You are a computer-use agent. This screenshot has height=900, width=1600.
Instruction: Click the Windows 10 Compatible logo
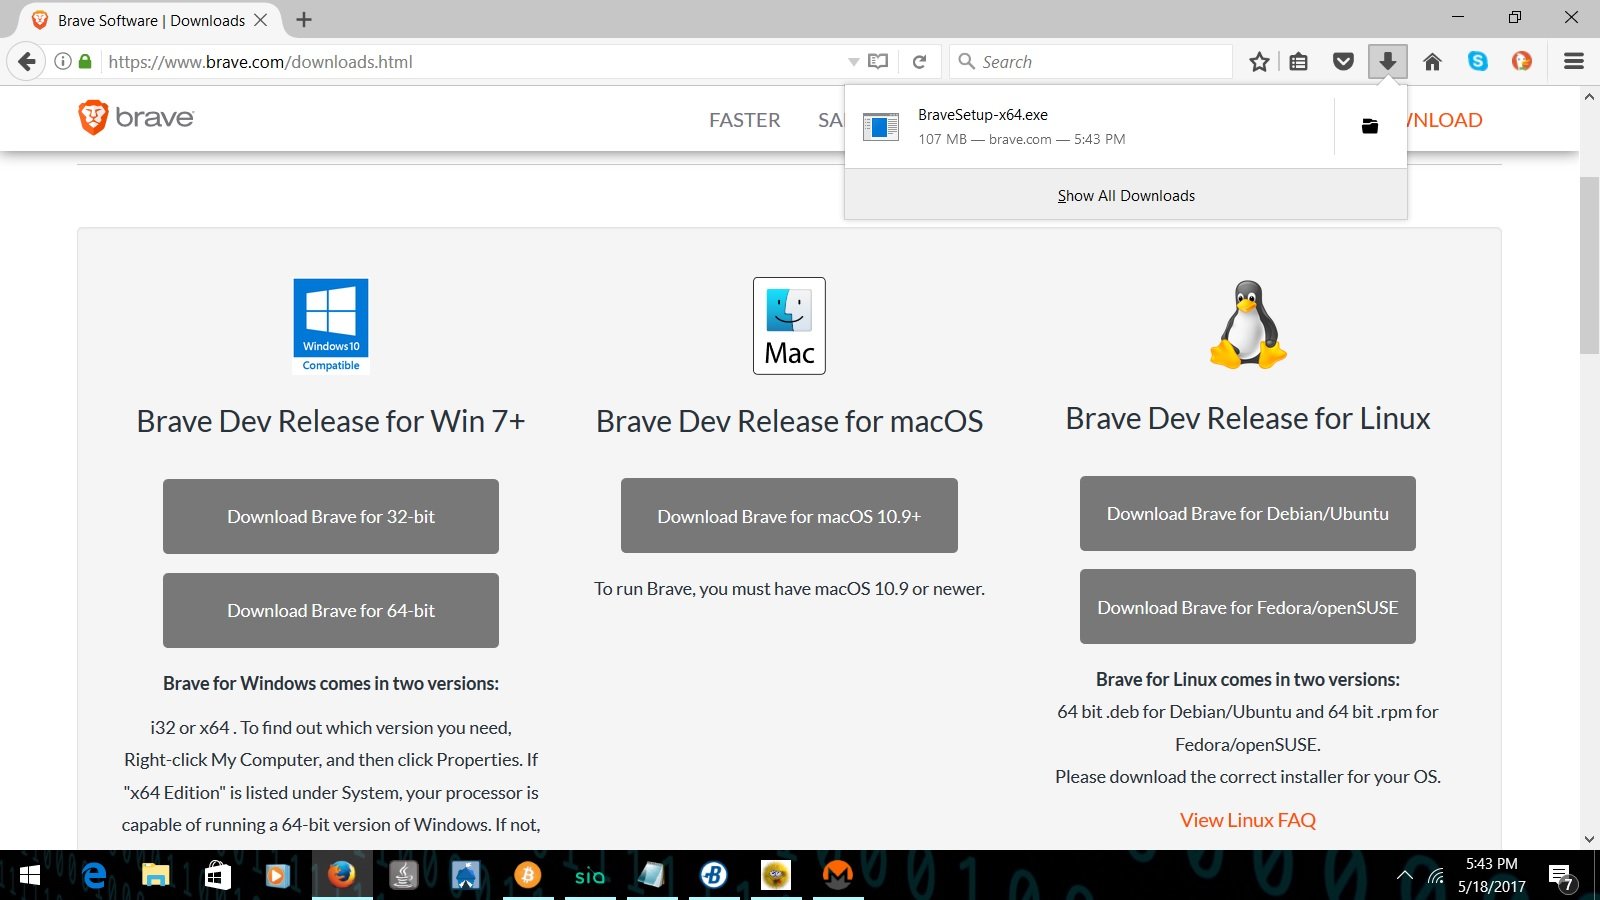click(331, 326)
